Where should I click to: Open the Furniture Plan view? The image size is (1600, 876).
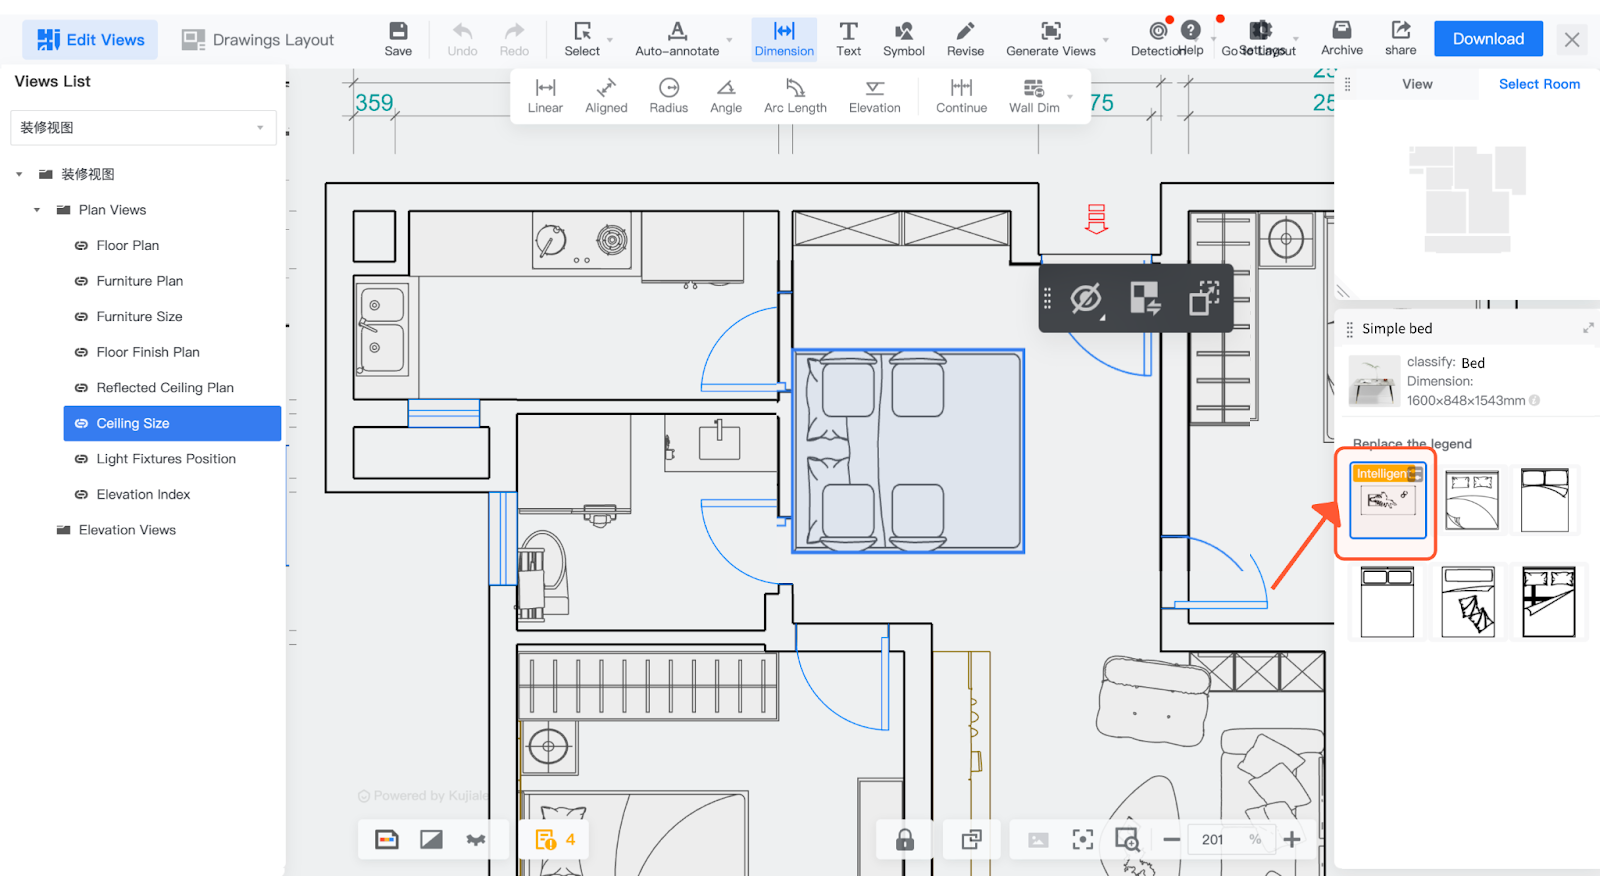tap(140, 281)
